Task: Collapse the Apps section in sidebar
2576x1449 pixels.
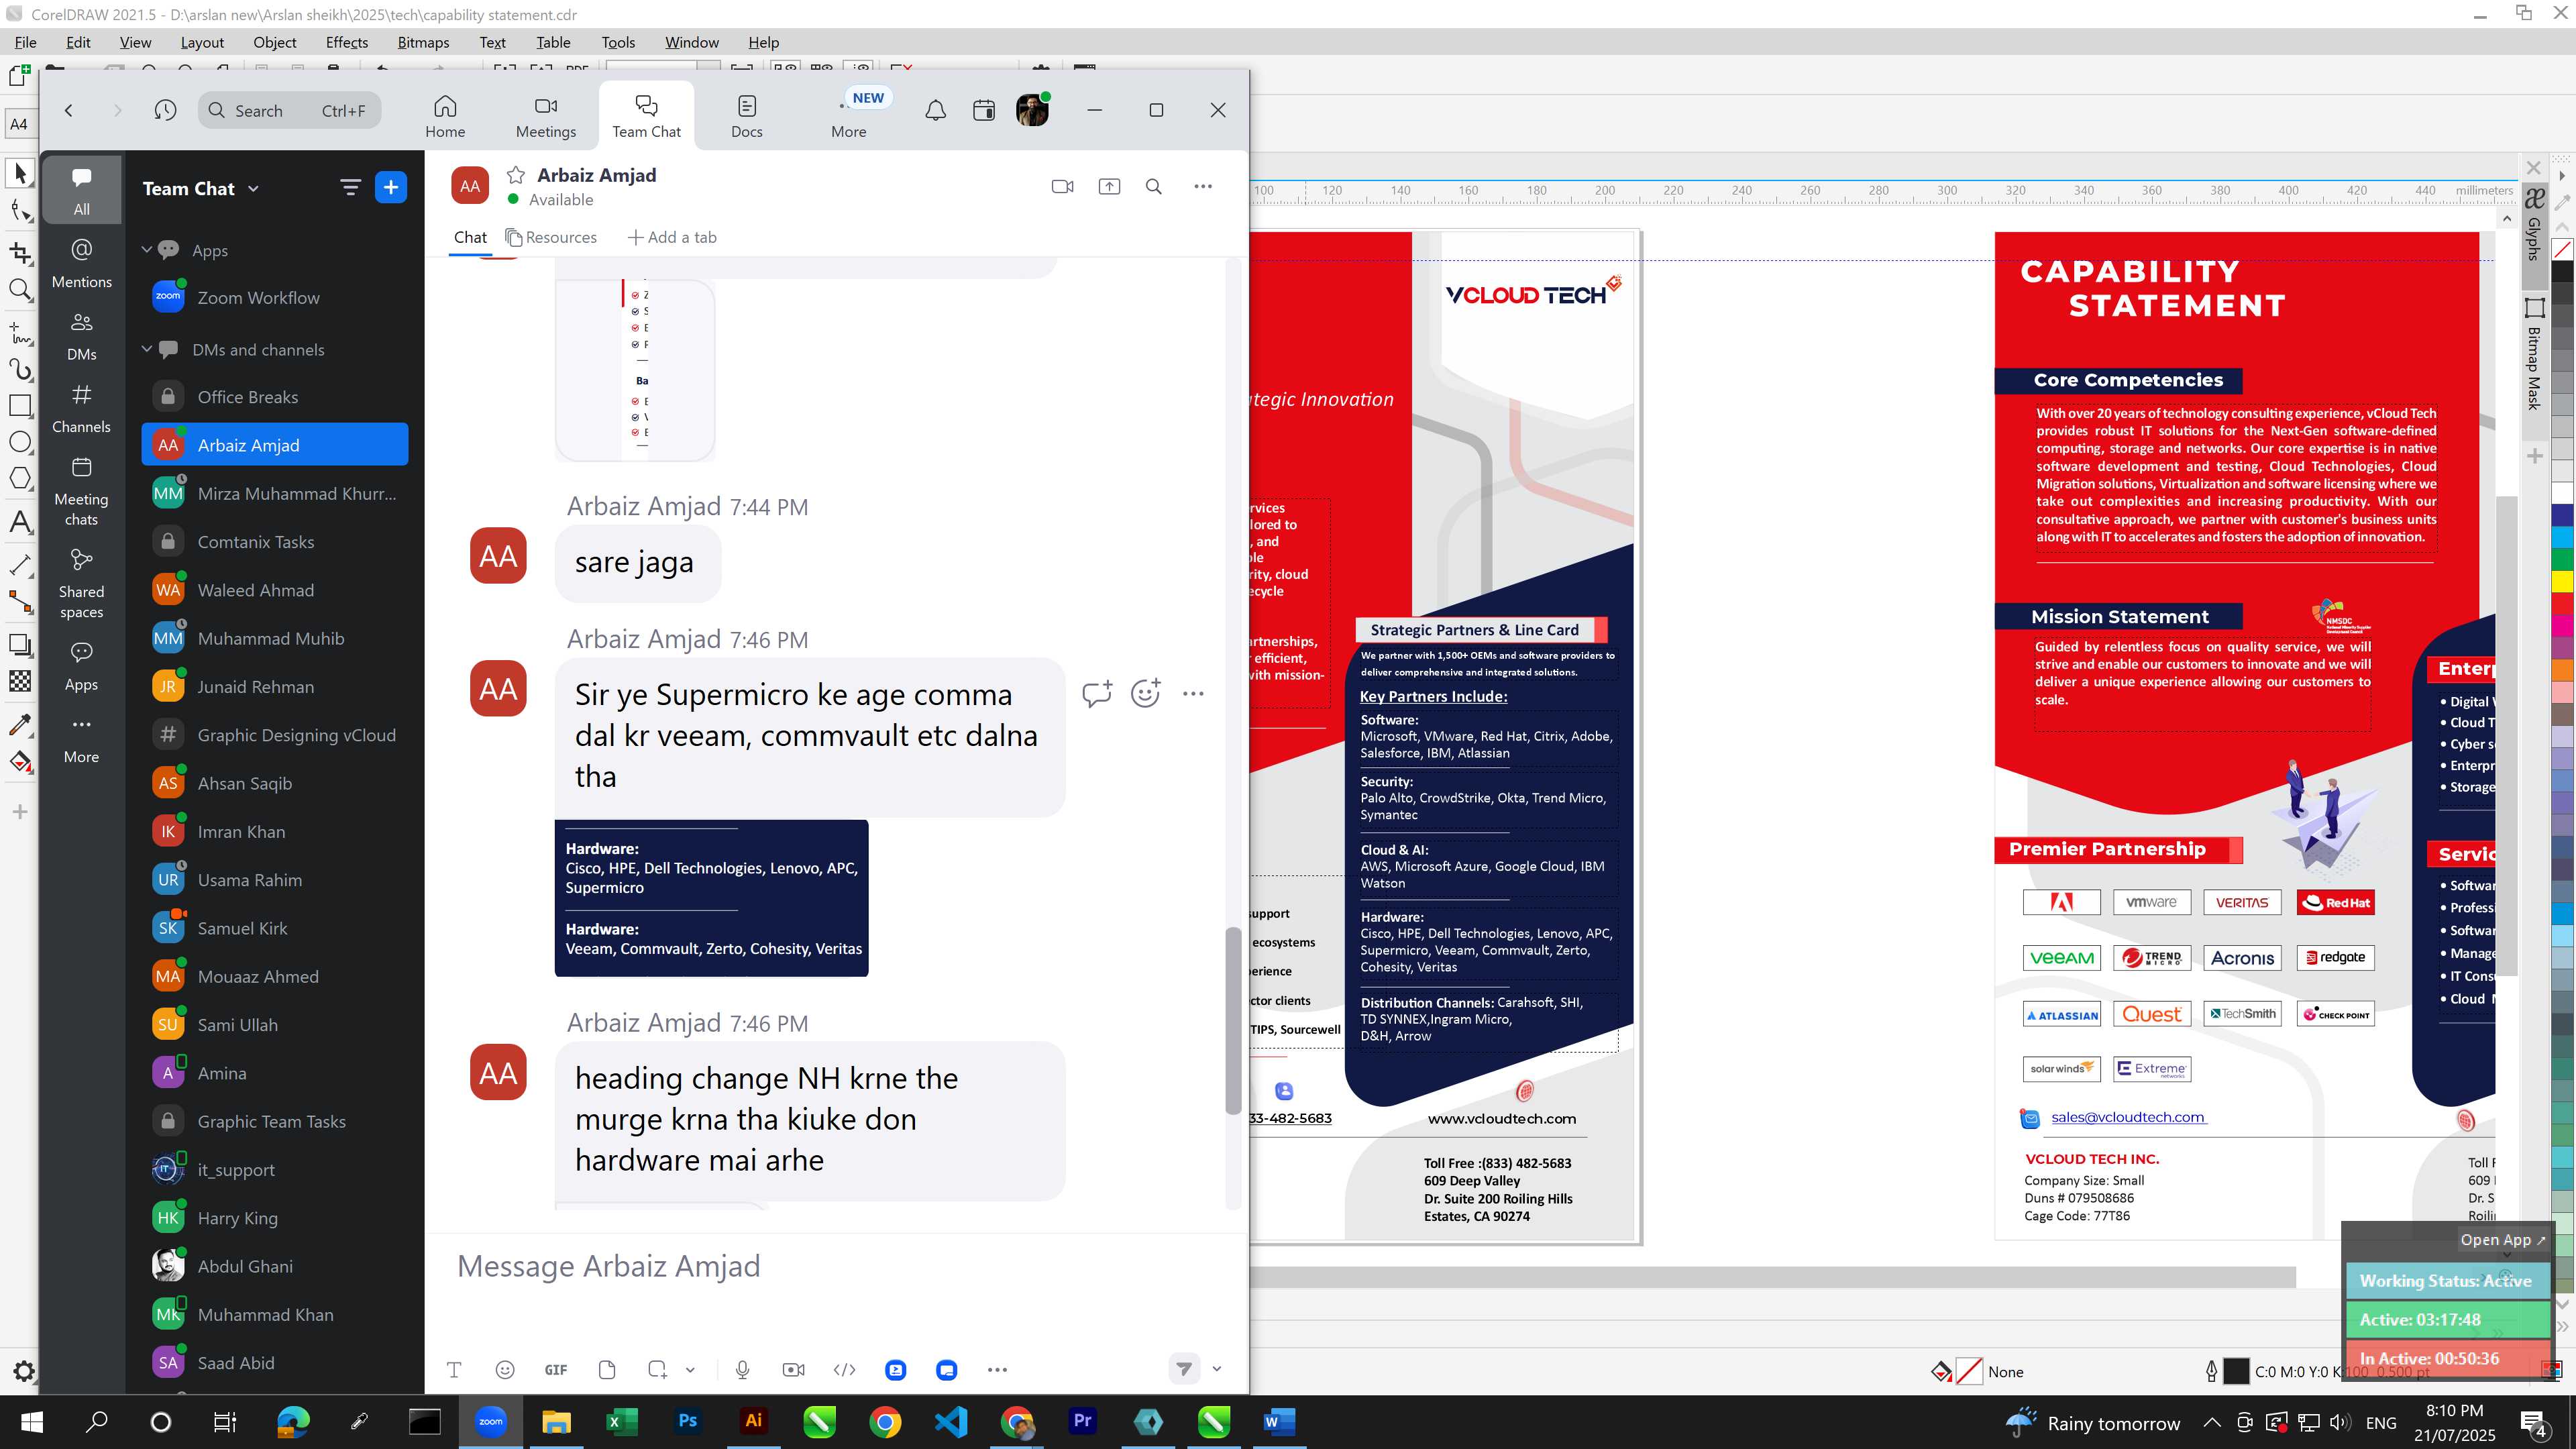Action: point(147,250)
